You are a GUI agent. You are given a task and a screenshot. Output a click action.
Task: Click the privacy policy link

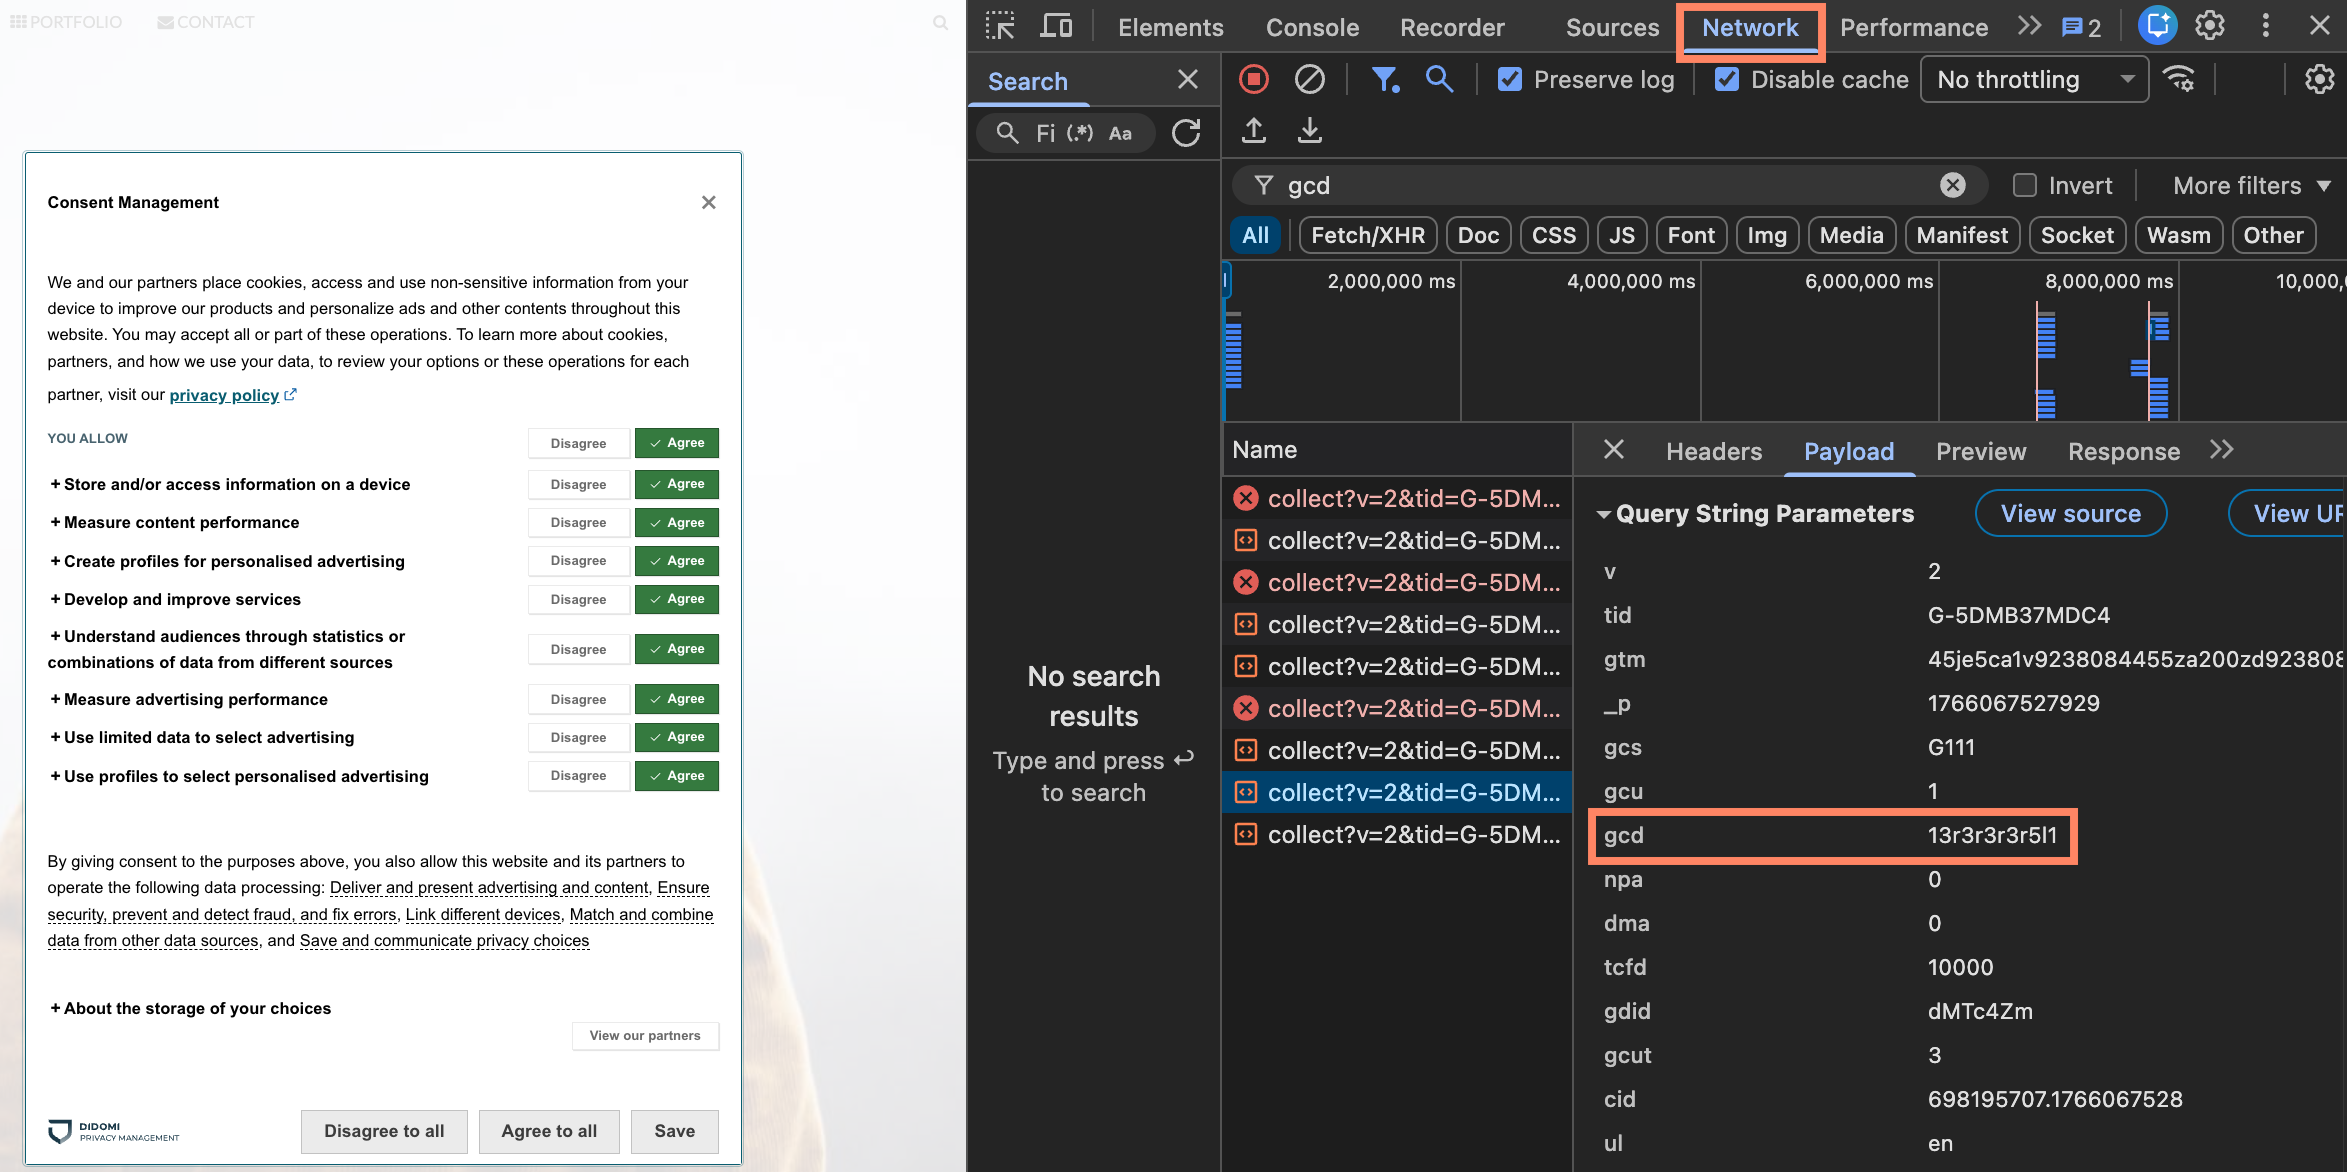224,395
